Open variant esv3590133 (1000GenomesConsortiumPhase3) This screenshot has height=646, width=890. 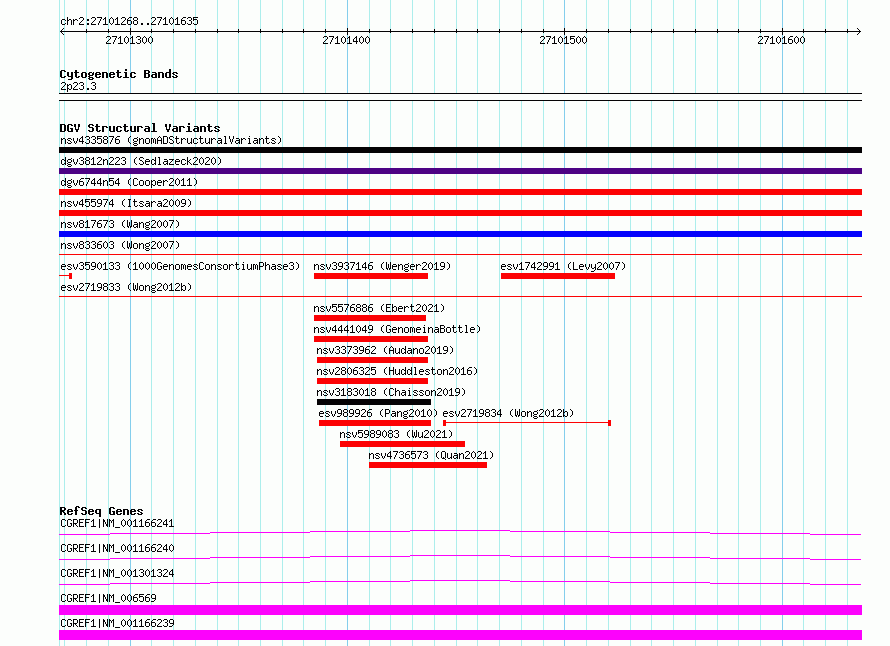tap(180, 266)
